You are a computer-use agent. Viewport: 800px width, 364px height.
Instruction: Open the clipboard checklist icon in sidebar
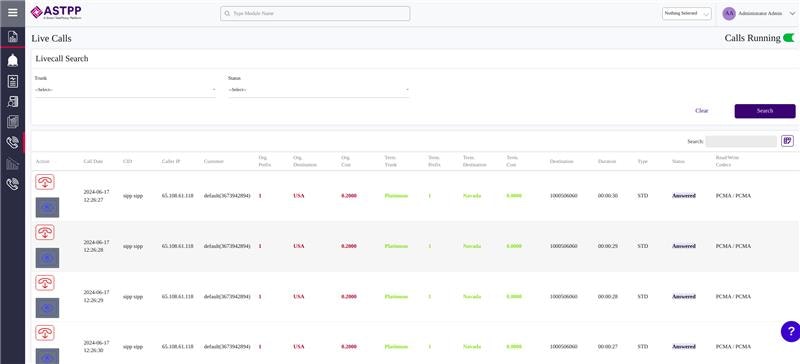pyautogui.click(x=13, y=81)
